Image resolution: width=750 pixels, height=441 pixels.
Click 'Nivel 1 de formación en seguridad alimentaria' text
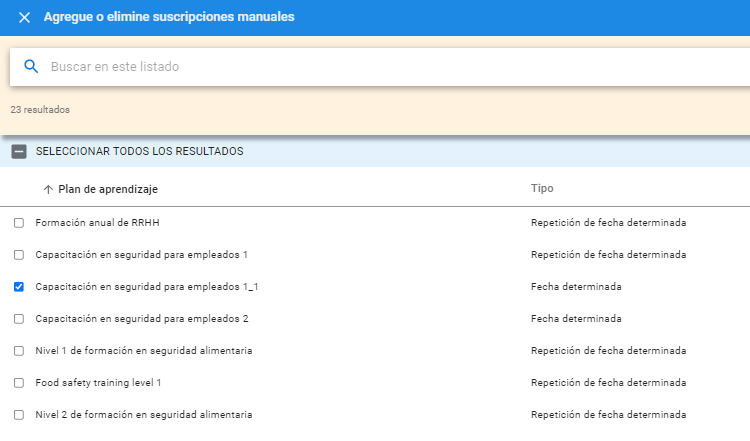tap(144, 351)
